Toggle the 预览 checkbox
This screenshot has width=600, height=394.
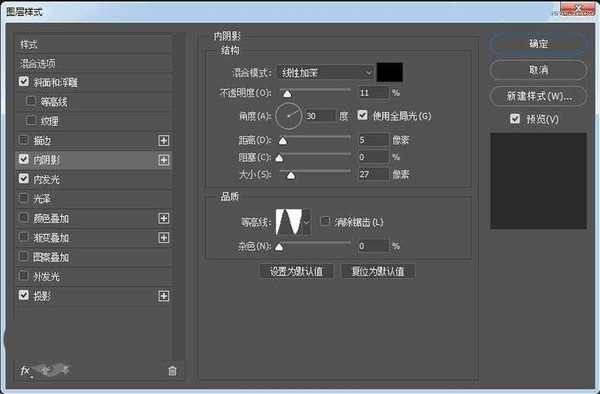(515, 119)
